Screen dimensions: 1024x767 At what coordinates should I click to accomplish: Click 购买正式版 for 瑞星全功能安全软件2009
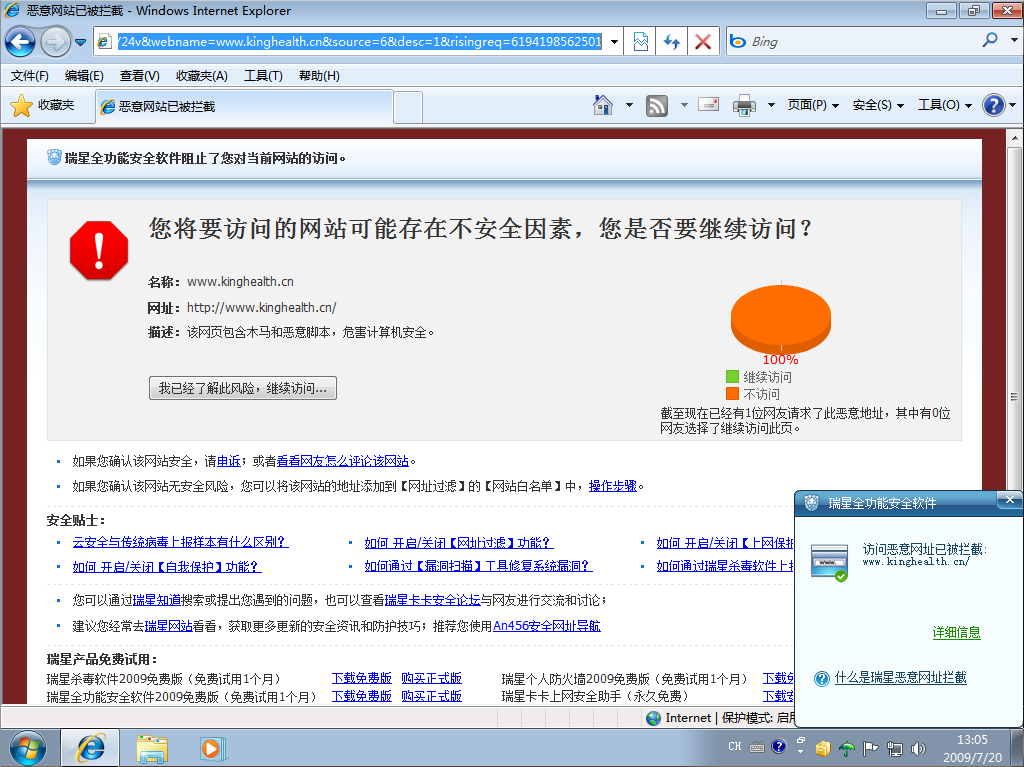(x=432, y=696)
